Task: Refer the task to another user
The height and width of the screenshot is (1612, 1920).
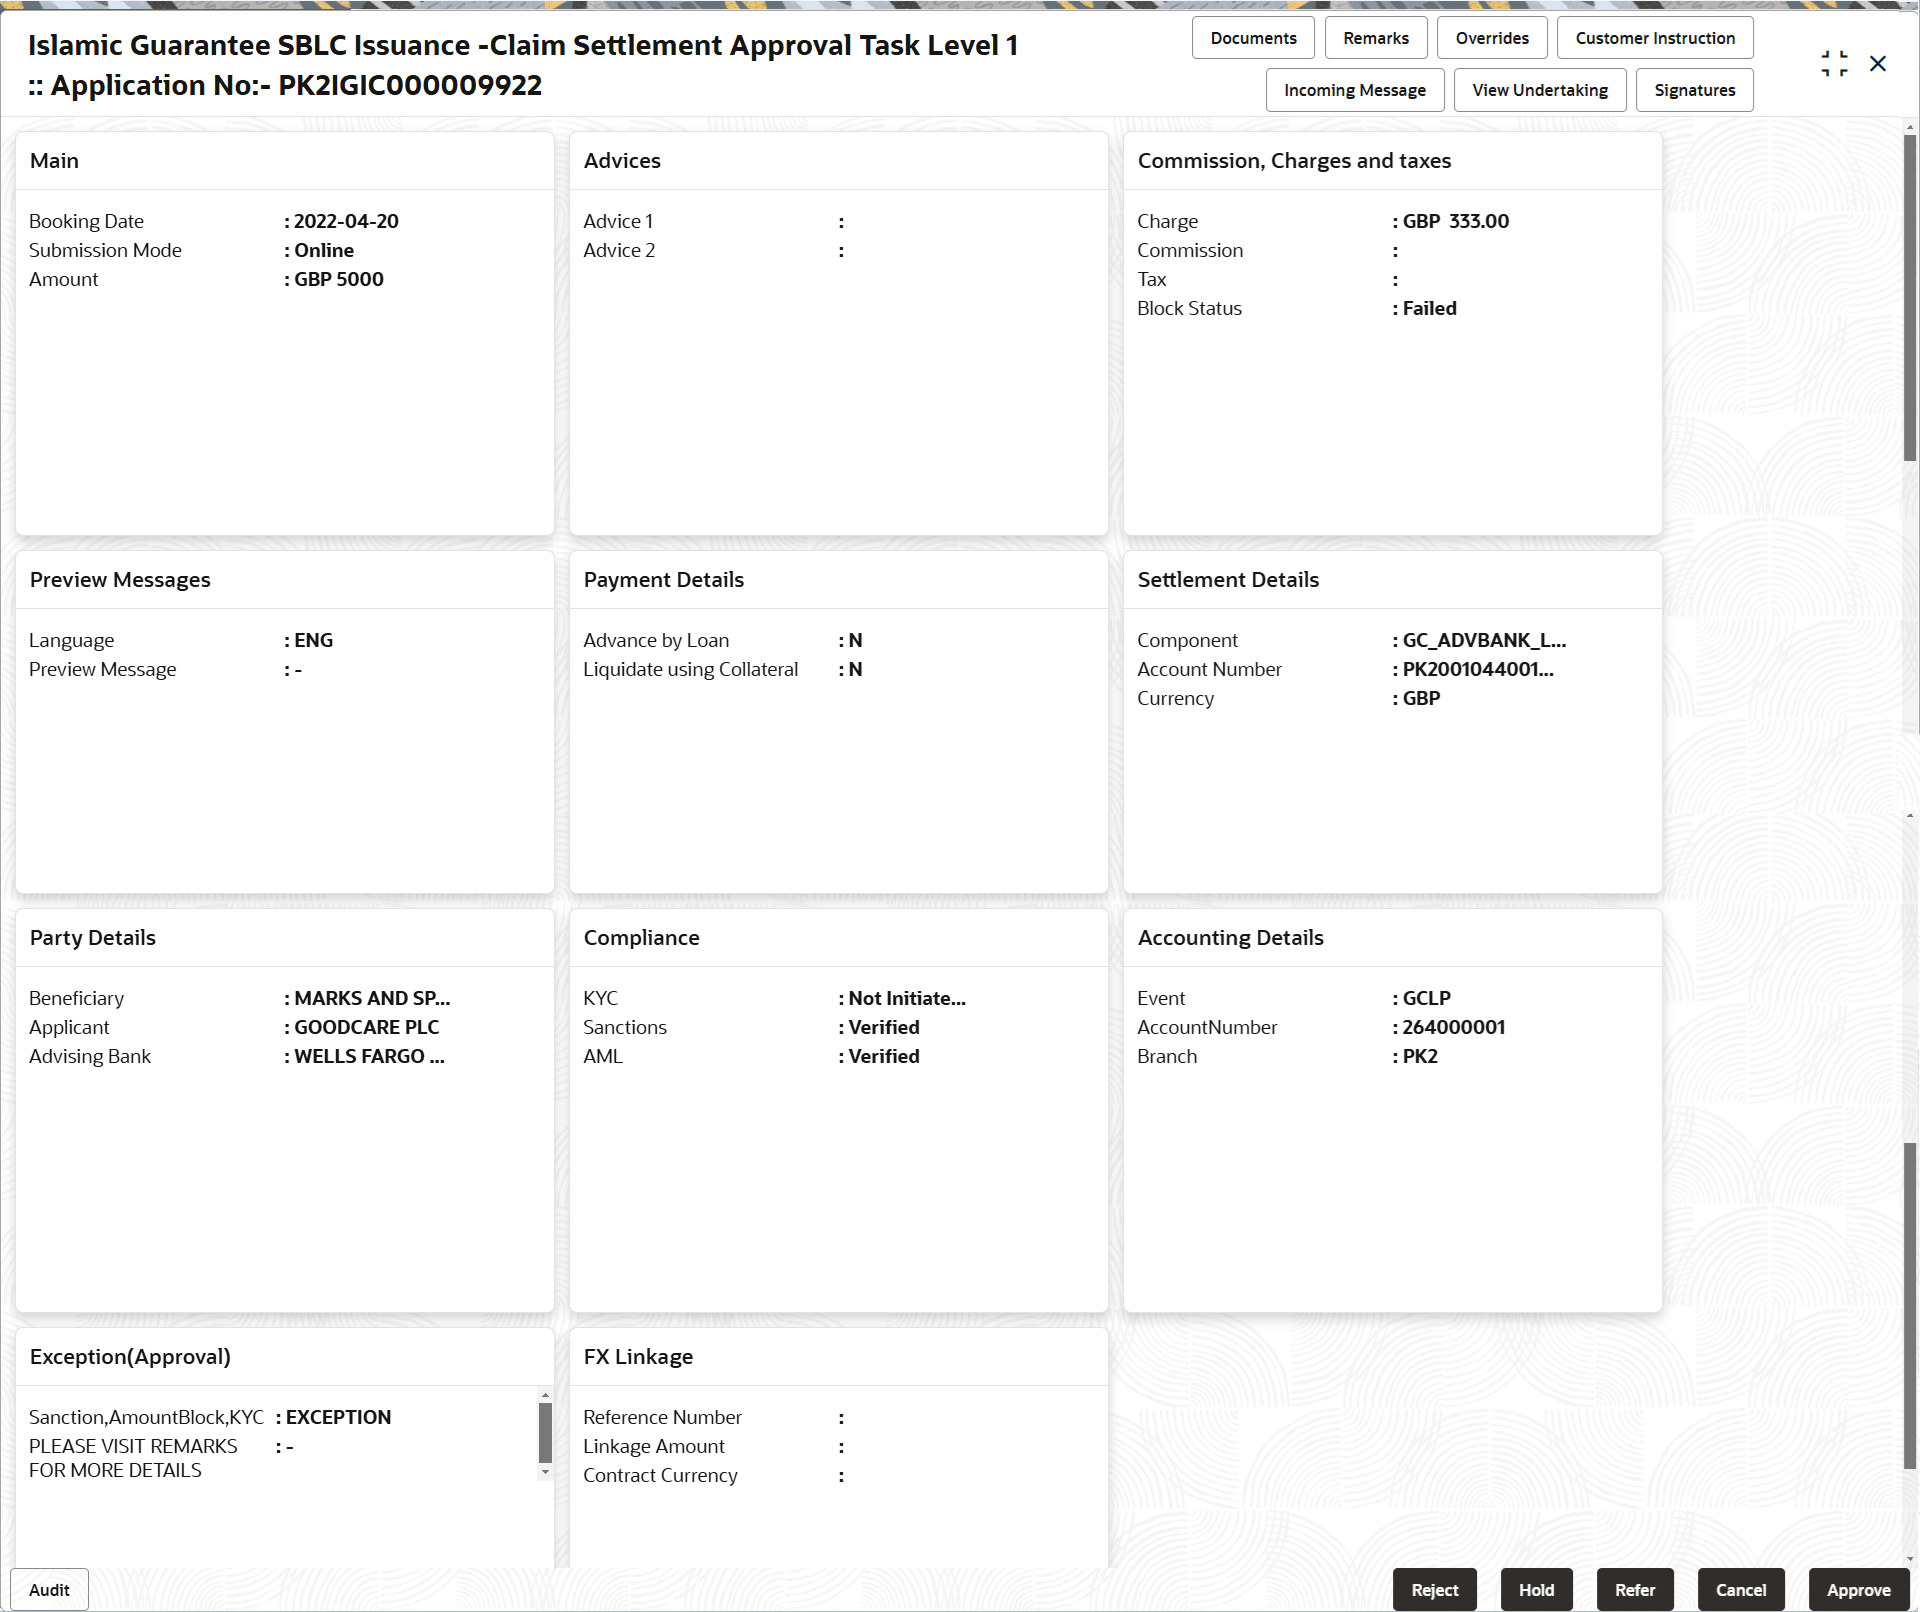Action: coord(1635,1589)
